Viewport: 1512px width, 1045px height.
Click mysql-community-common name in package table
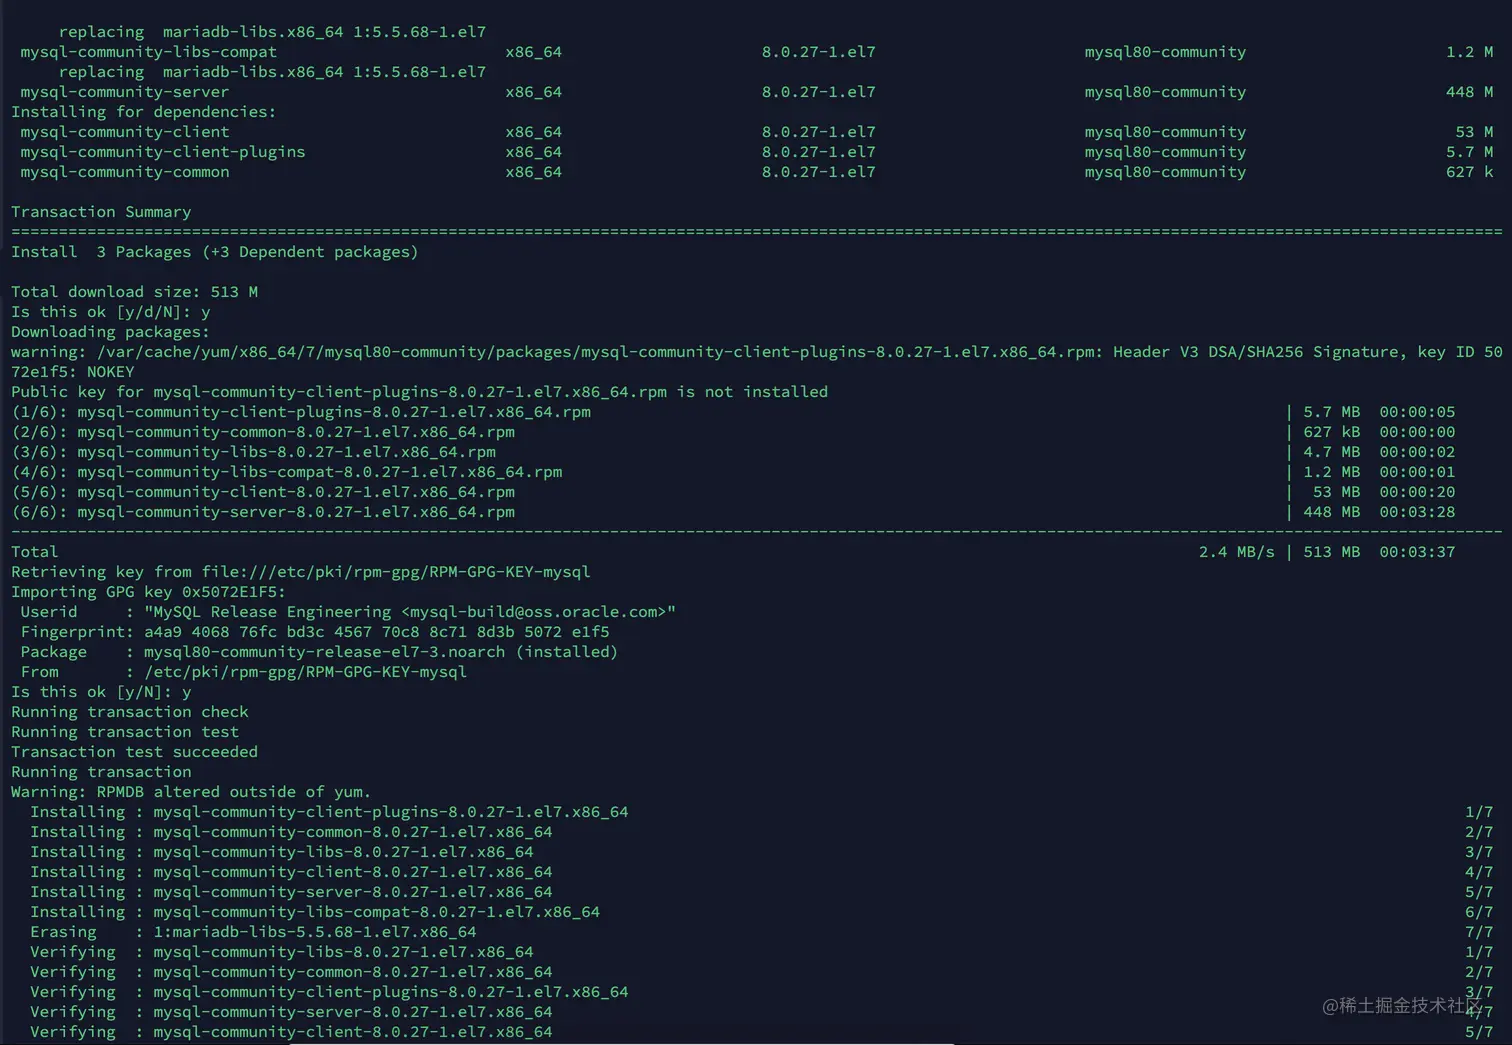pyautogui.click(x=124, y=172)
